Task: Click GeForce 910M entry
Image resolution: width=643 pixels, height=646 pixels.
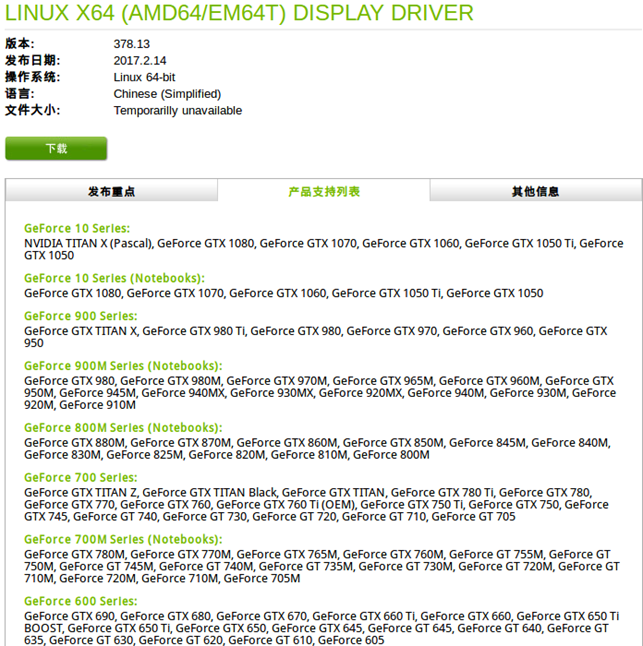Action: pos(98,405)
